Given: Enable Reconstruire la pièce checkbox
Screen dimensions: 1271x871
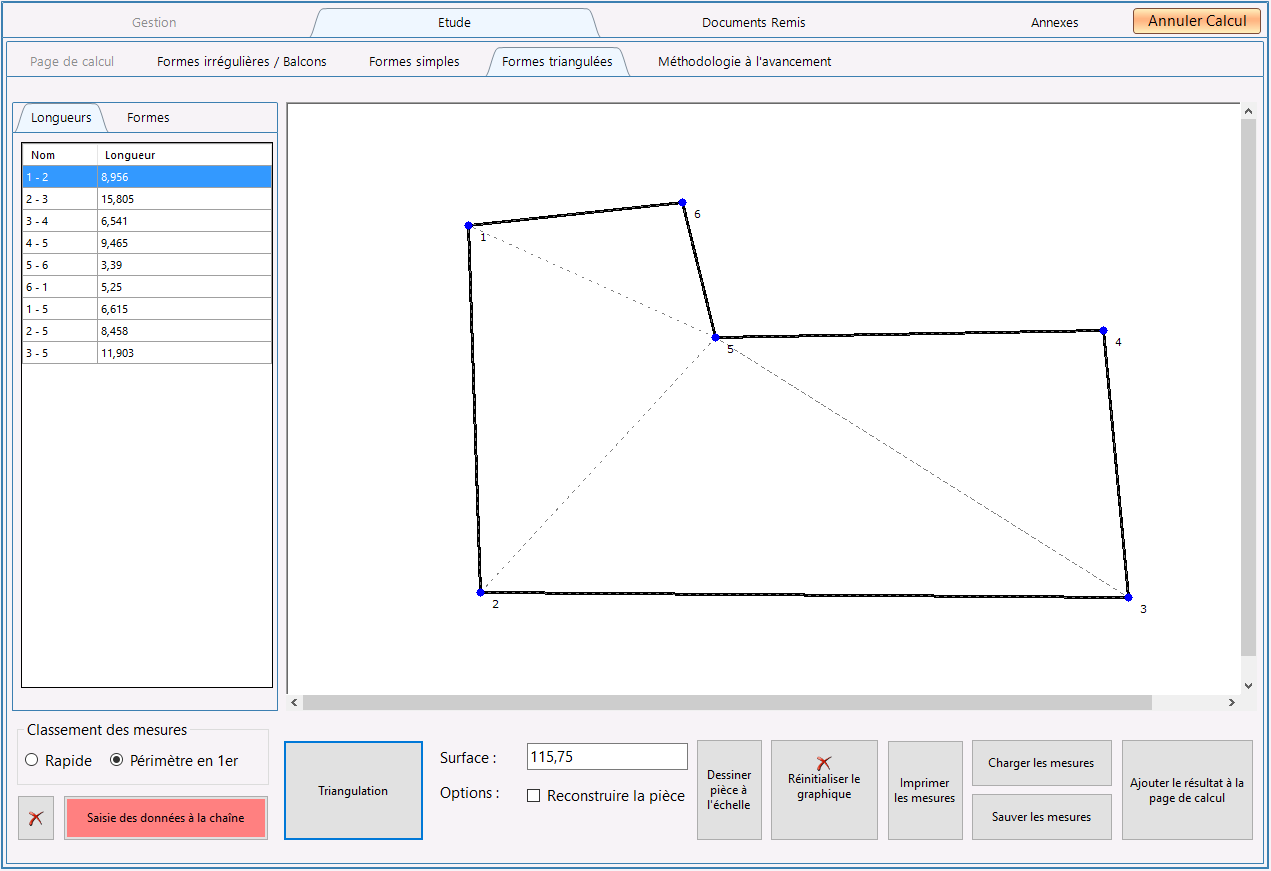Looking at the screenshot, I should click(x=533, y=796).
